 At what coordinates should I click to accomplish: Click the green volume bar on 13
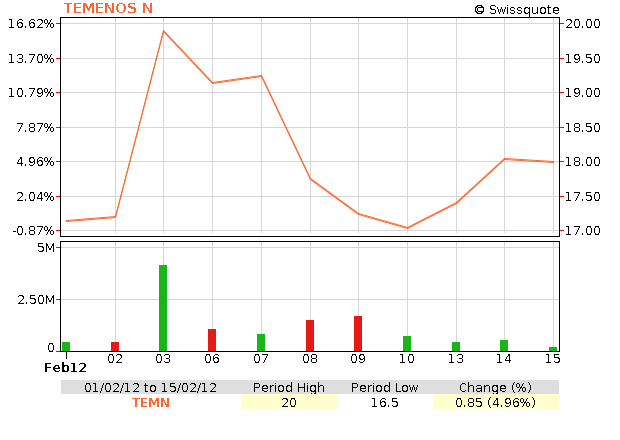coord(456,347)
